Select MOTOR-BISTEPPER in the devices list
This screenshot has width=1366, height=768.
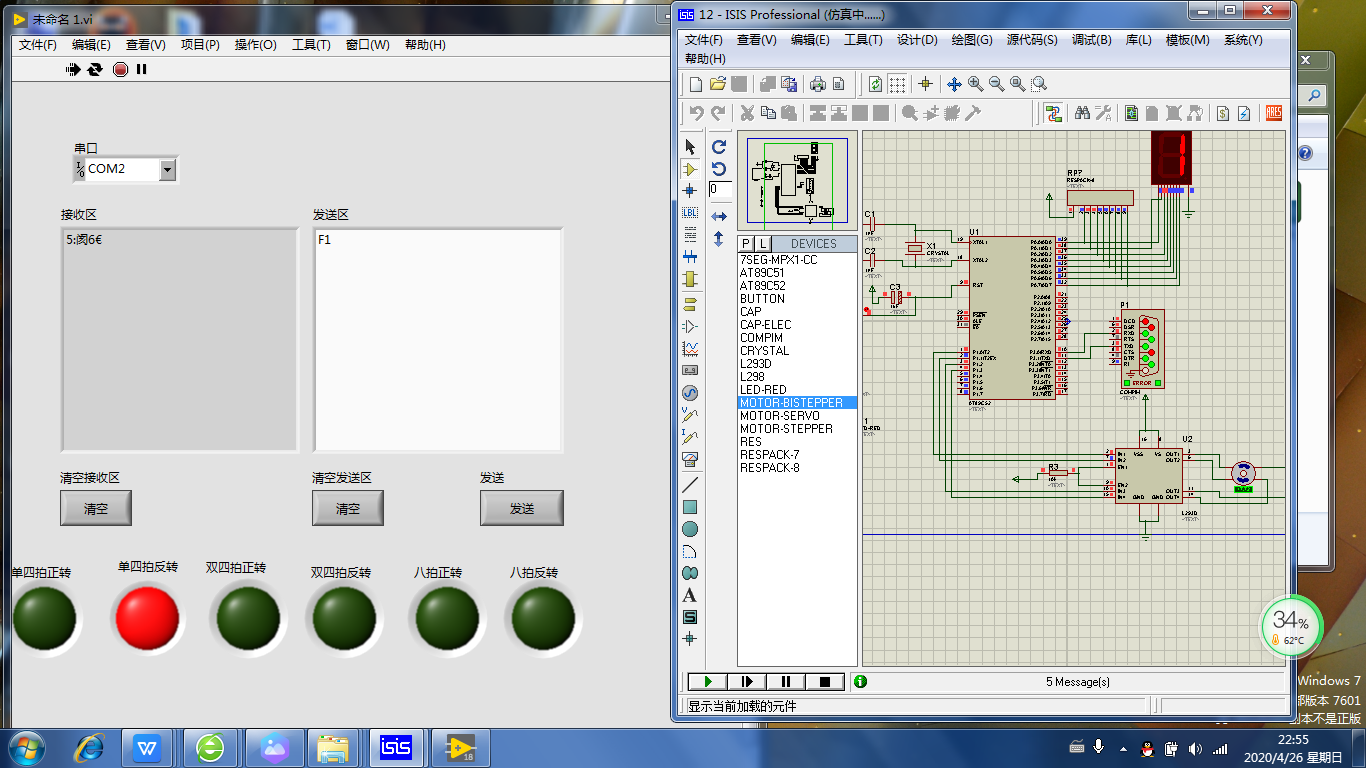tap(797, 402)
